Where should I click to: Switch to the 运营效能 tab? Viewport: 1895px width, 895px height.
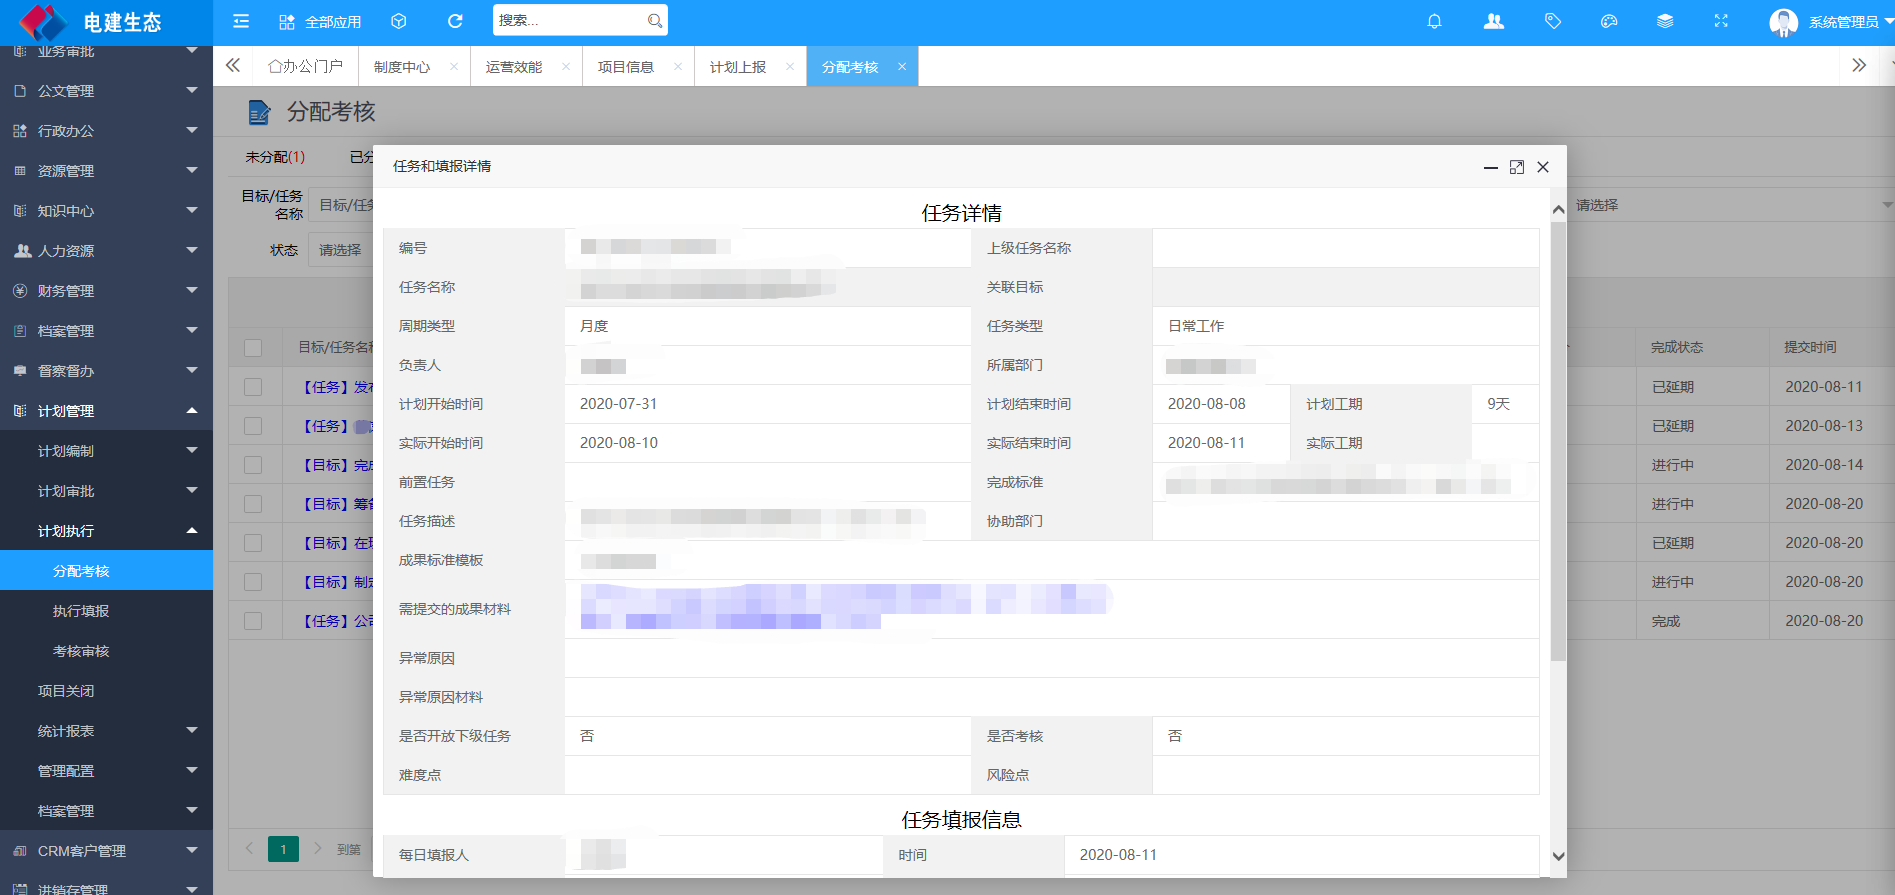tap(514, 67)
